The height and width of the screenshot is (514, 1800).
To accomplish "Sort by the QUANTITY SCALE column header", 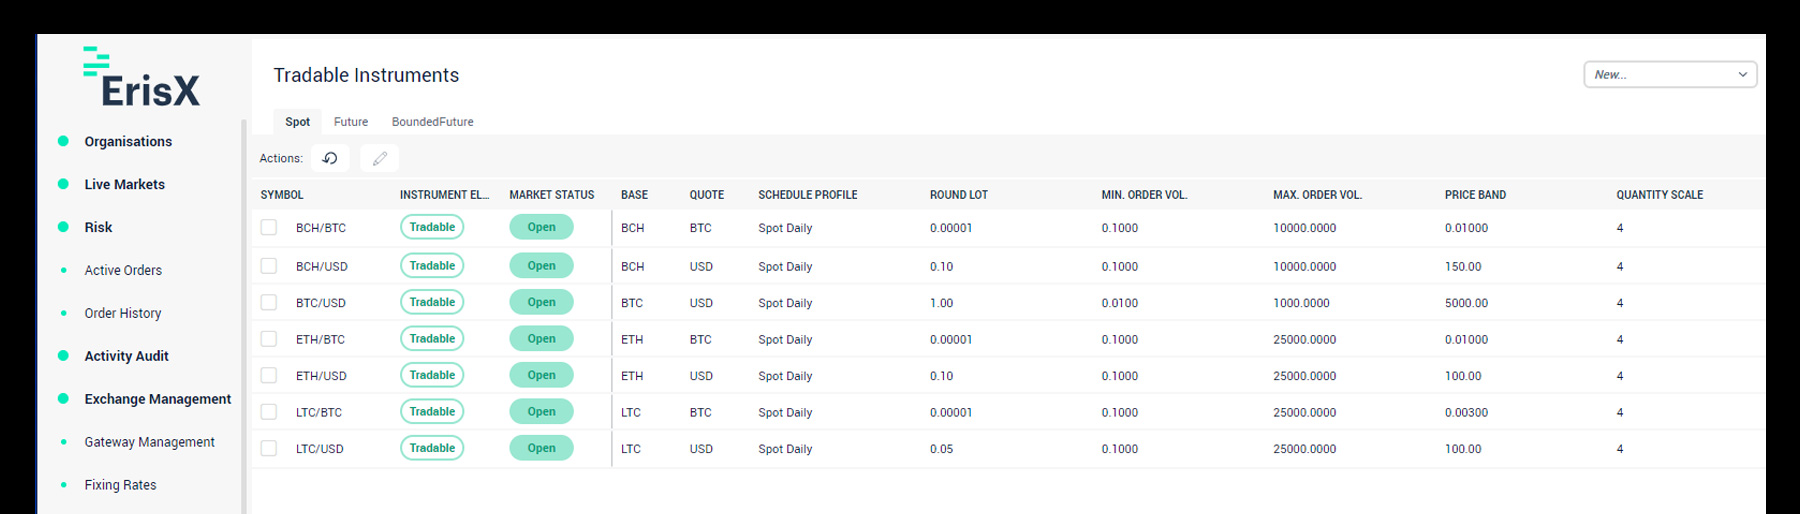I will coord(1659,195).
